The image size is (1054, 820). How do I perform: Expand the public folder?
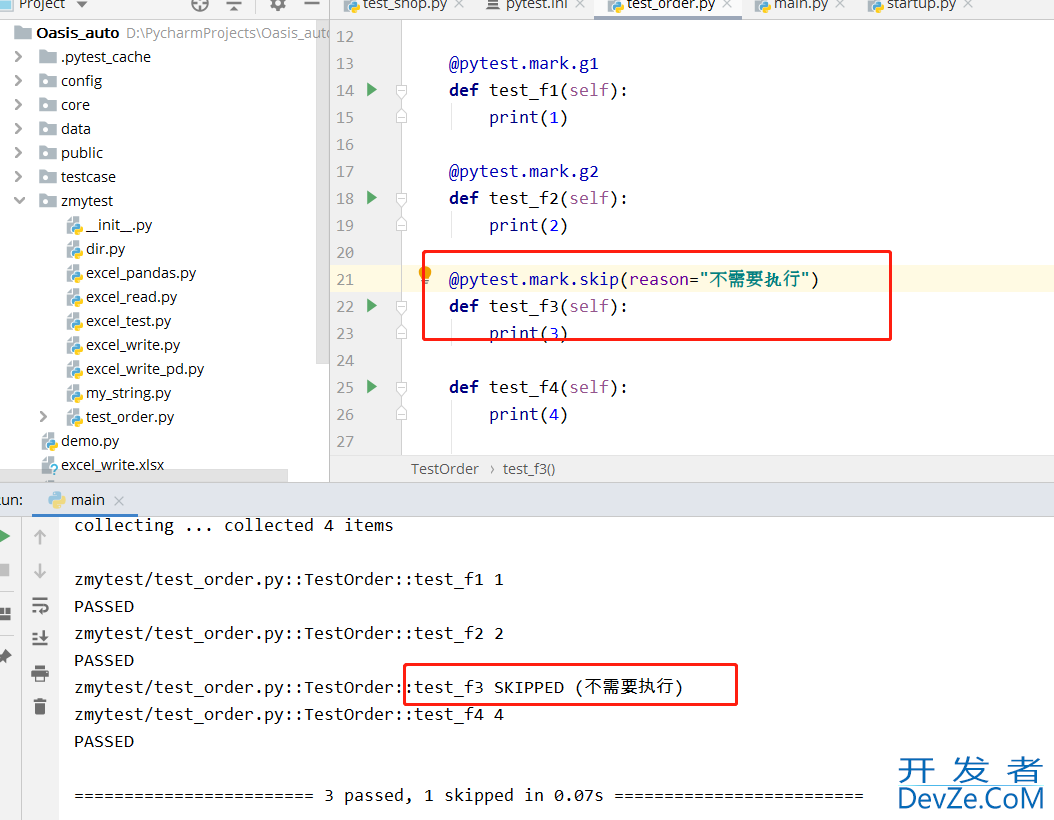pyautogui.click(x=19, y=153)
